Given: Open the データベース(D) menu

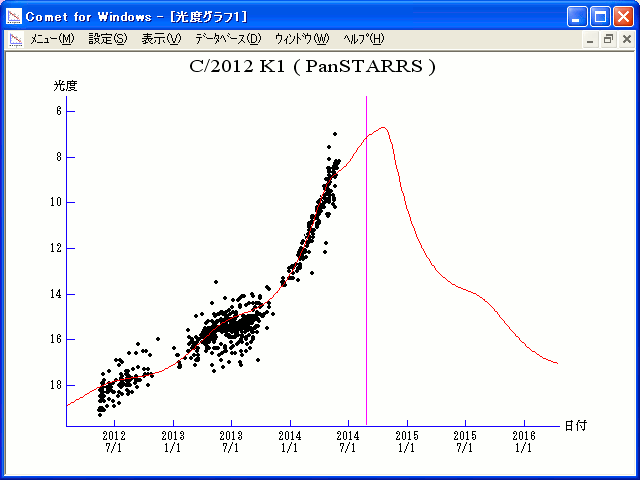Looking at the screenshot, I should (x=228, y=39).
